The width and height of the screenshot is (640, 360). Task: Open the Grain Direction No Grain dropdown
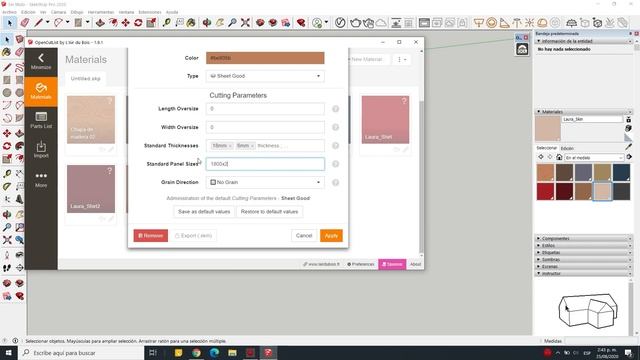(x=265, y=182)
